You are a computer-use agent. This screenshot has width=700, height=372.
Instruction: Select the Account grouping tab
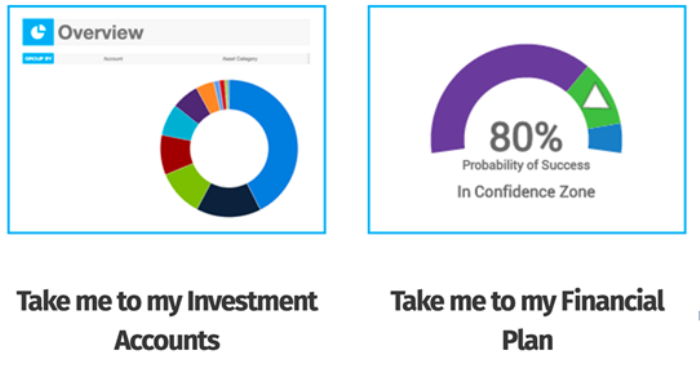113,59
